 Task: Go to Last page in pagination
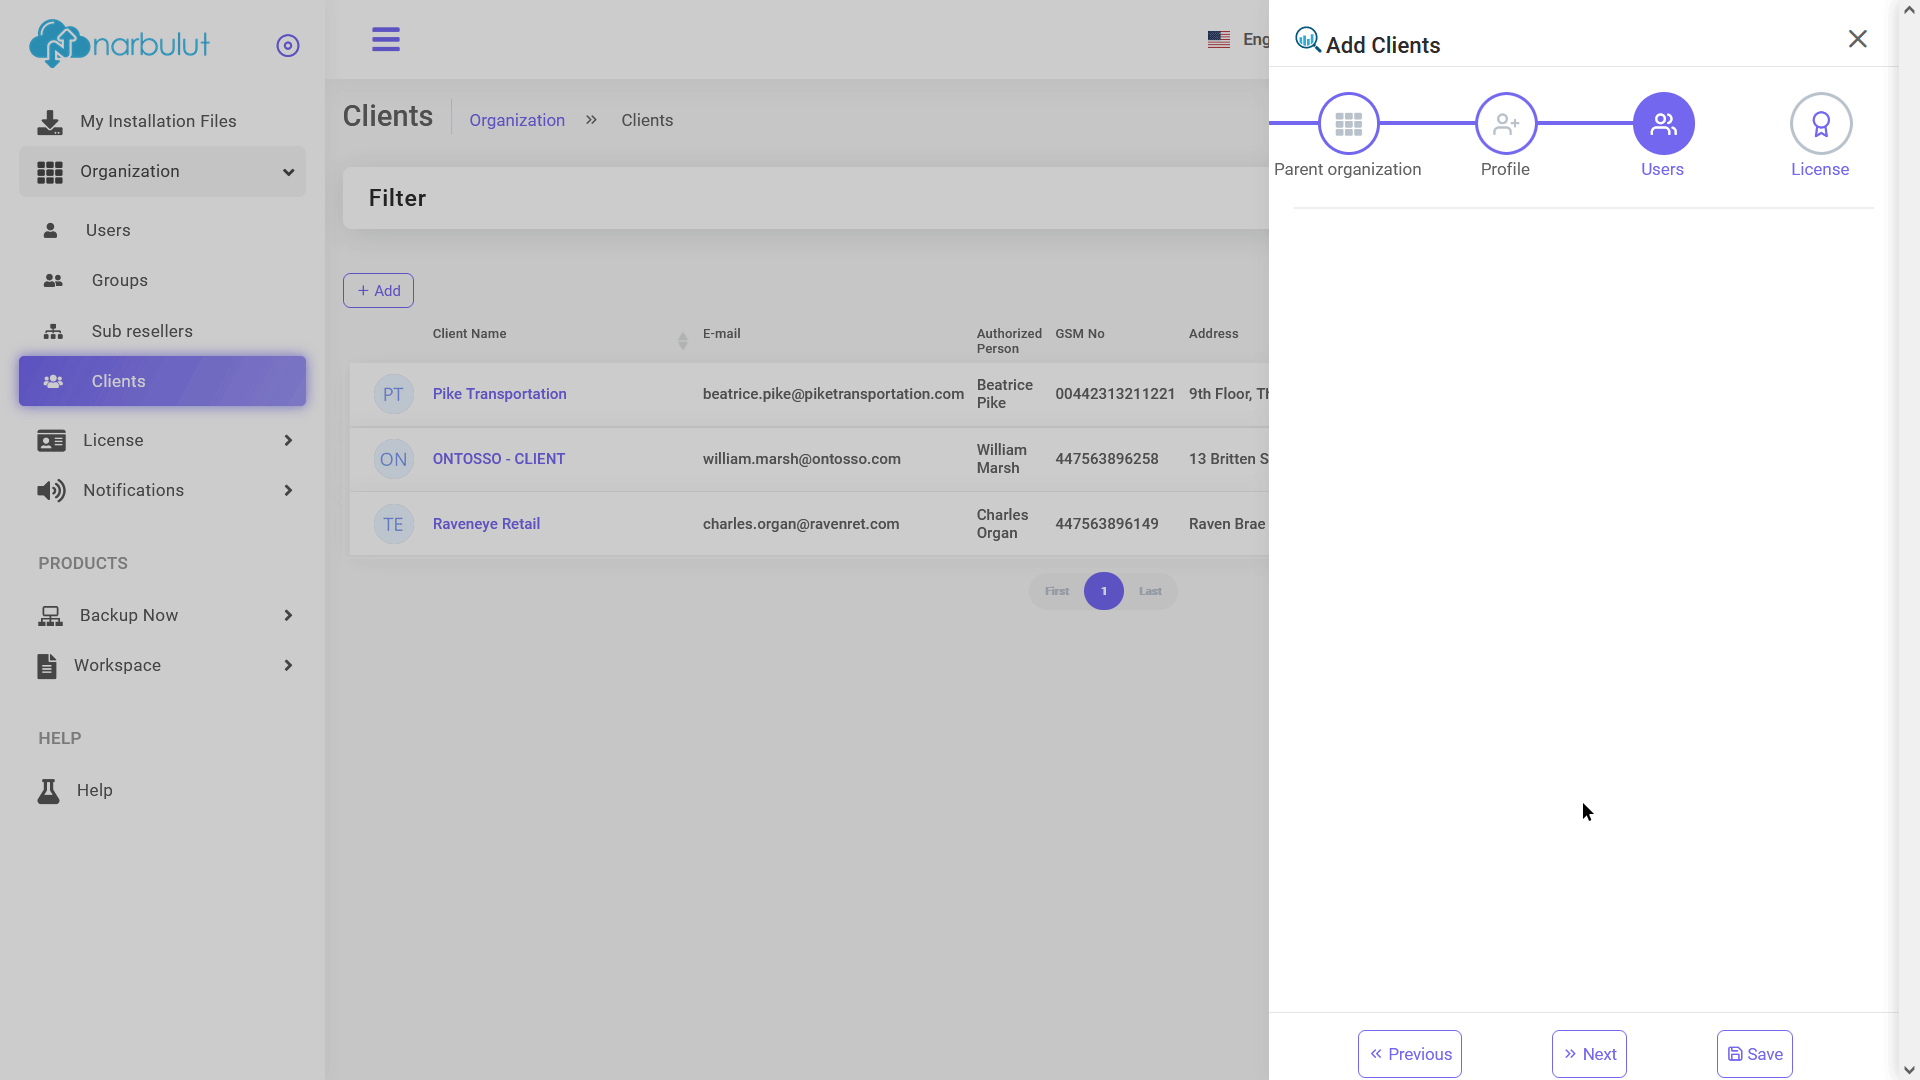tap(1150, 591)
